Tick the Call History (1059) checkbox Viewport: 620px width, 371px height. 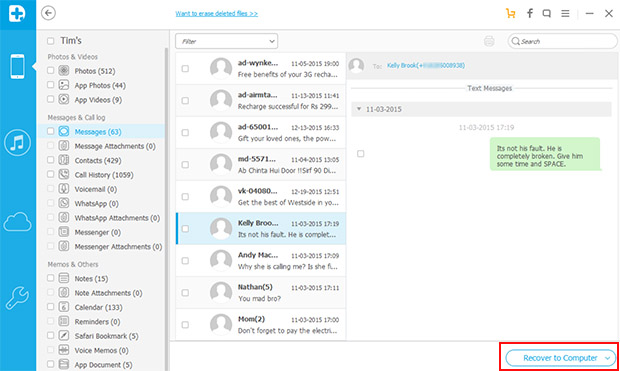(51, 174)
